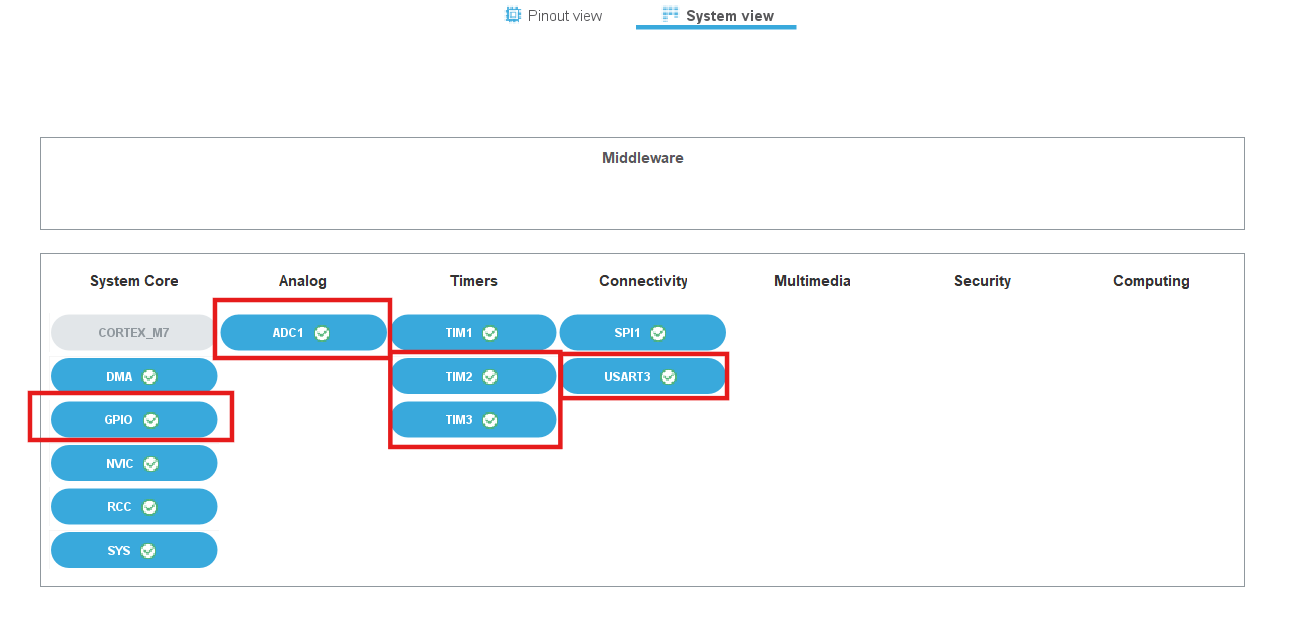Click the chip icon beside Pinout view
Viewport: 1290px width, 642px height.
513,15
